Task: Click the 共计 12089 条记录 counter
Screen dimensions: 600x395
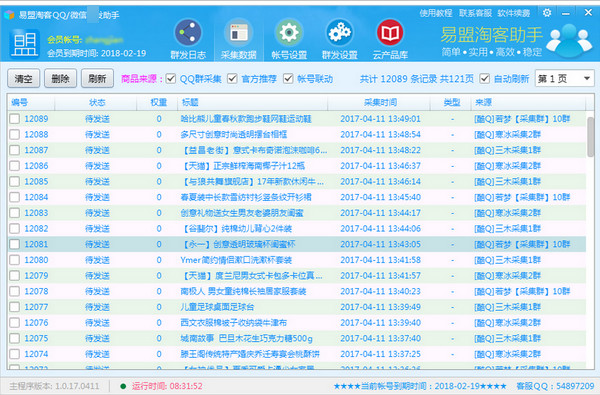Action: pyautogui.click(x=416, y=79)
